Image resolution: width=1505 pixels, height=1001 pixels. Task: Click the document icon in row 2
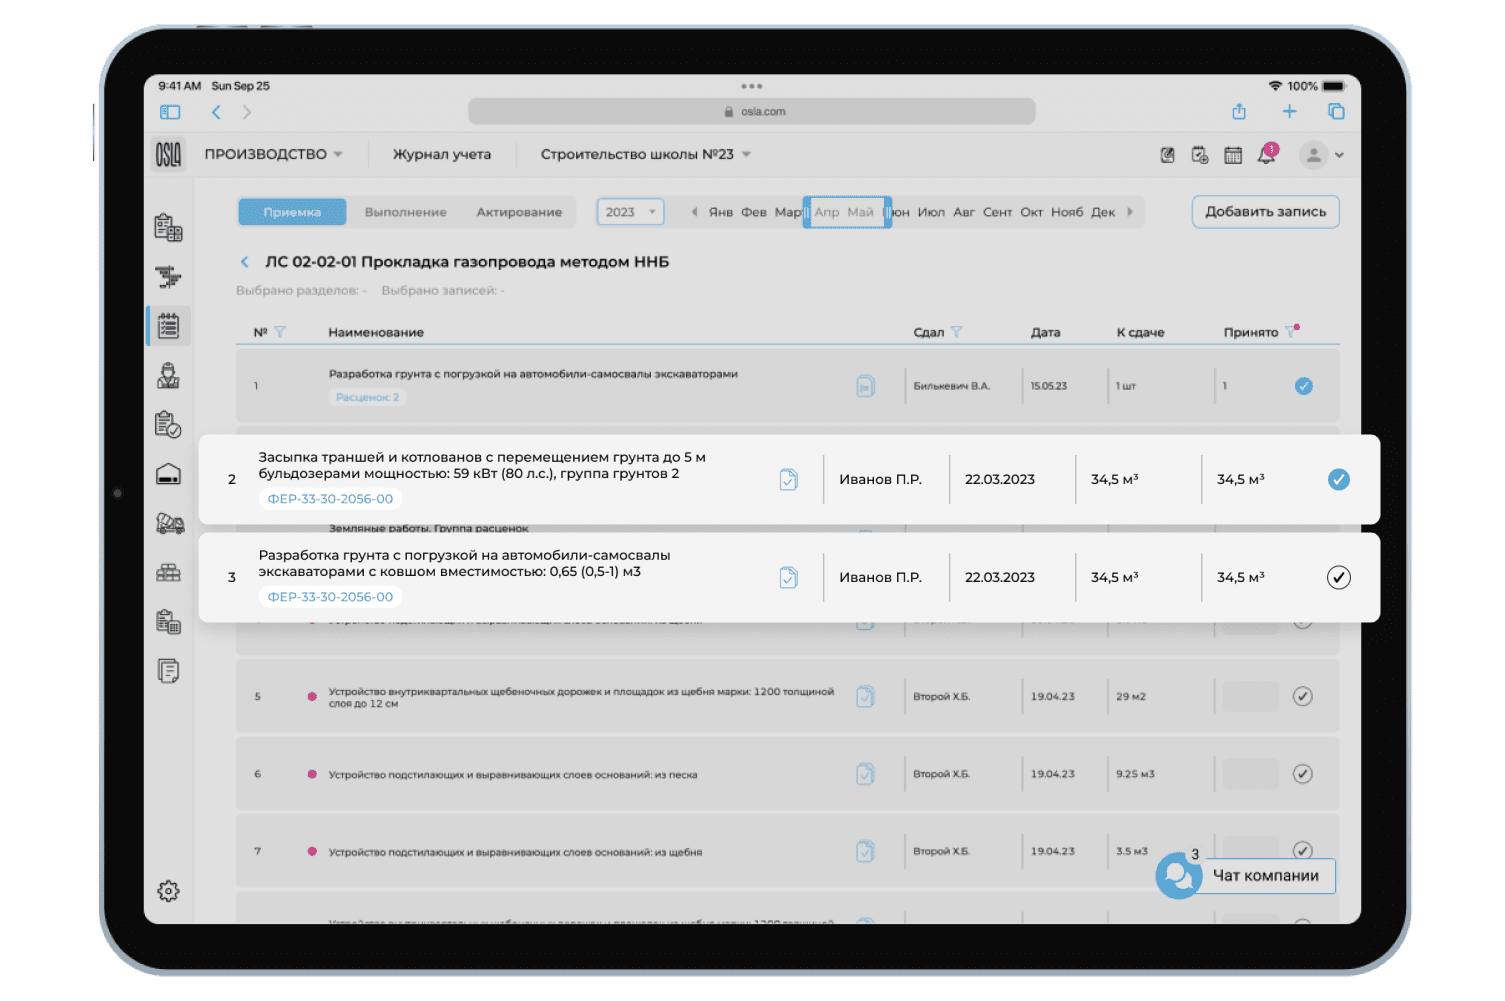788,480
